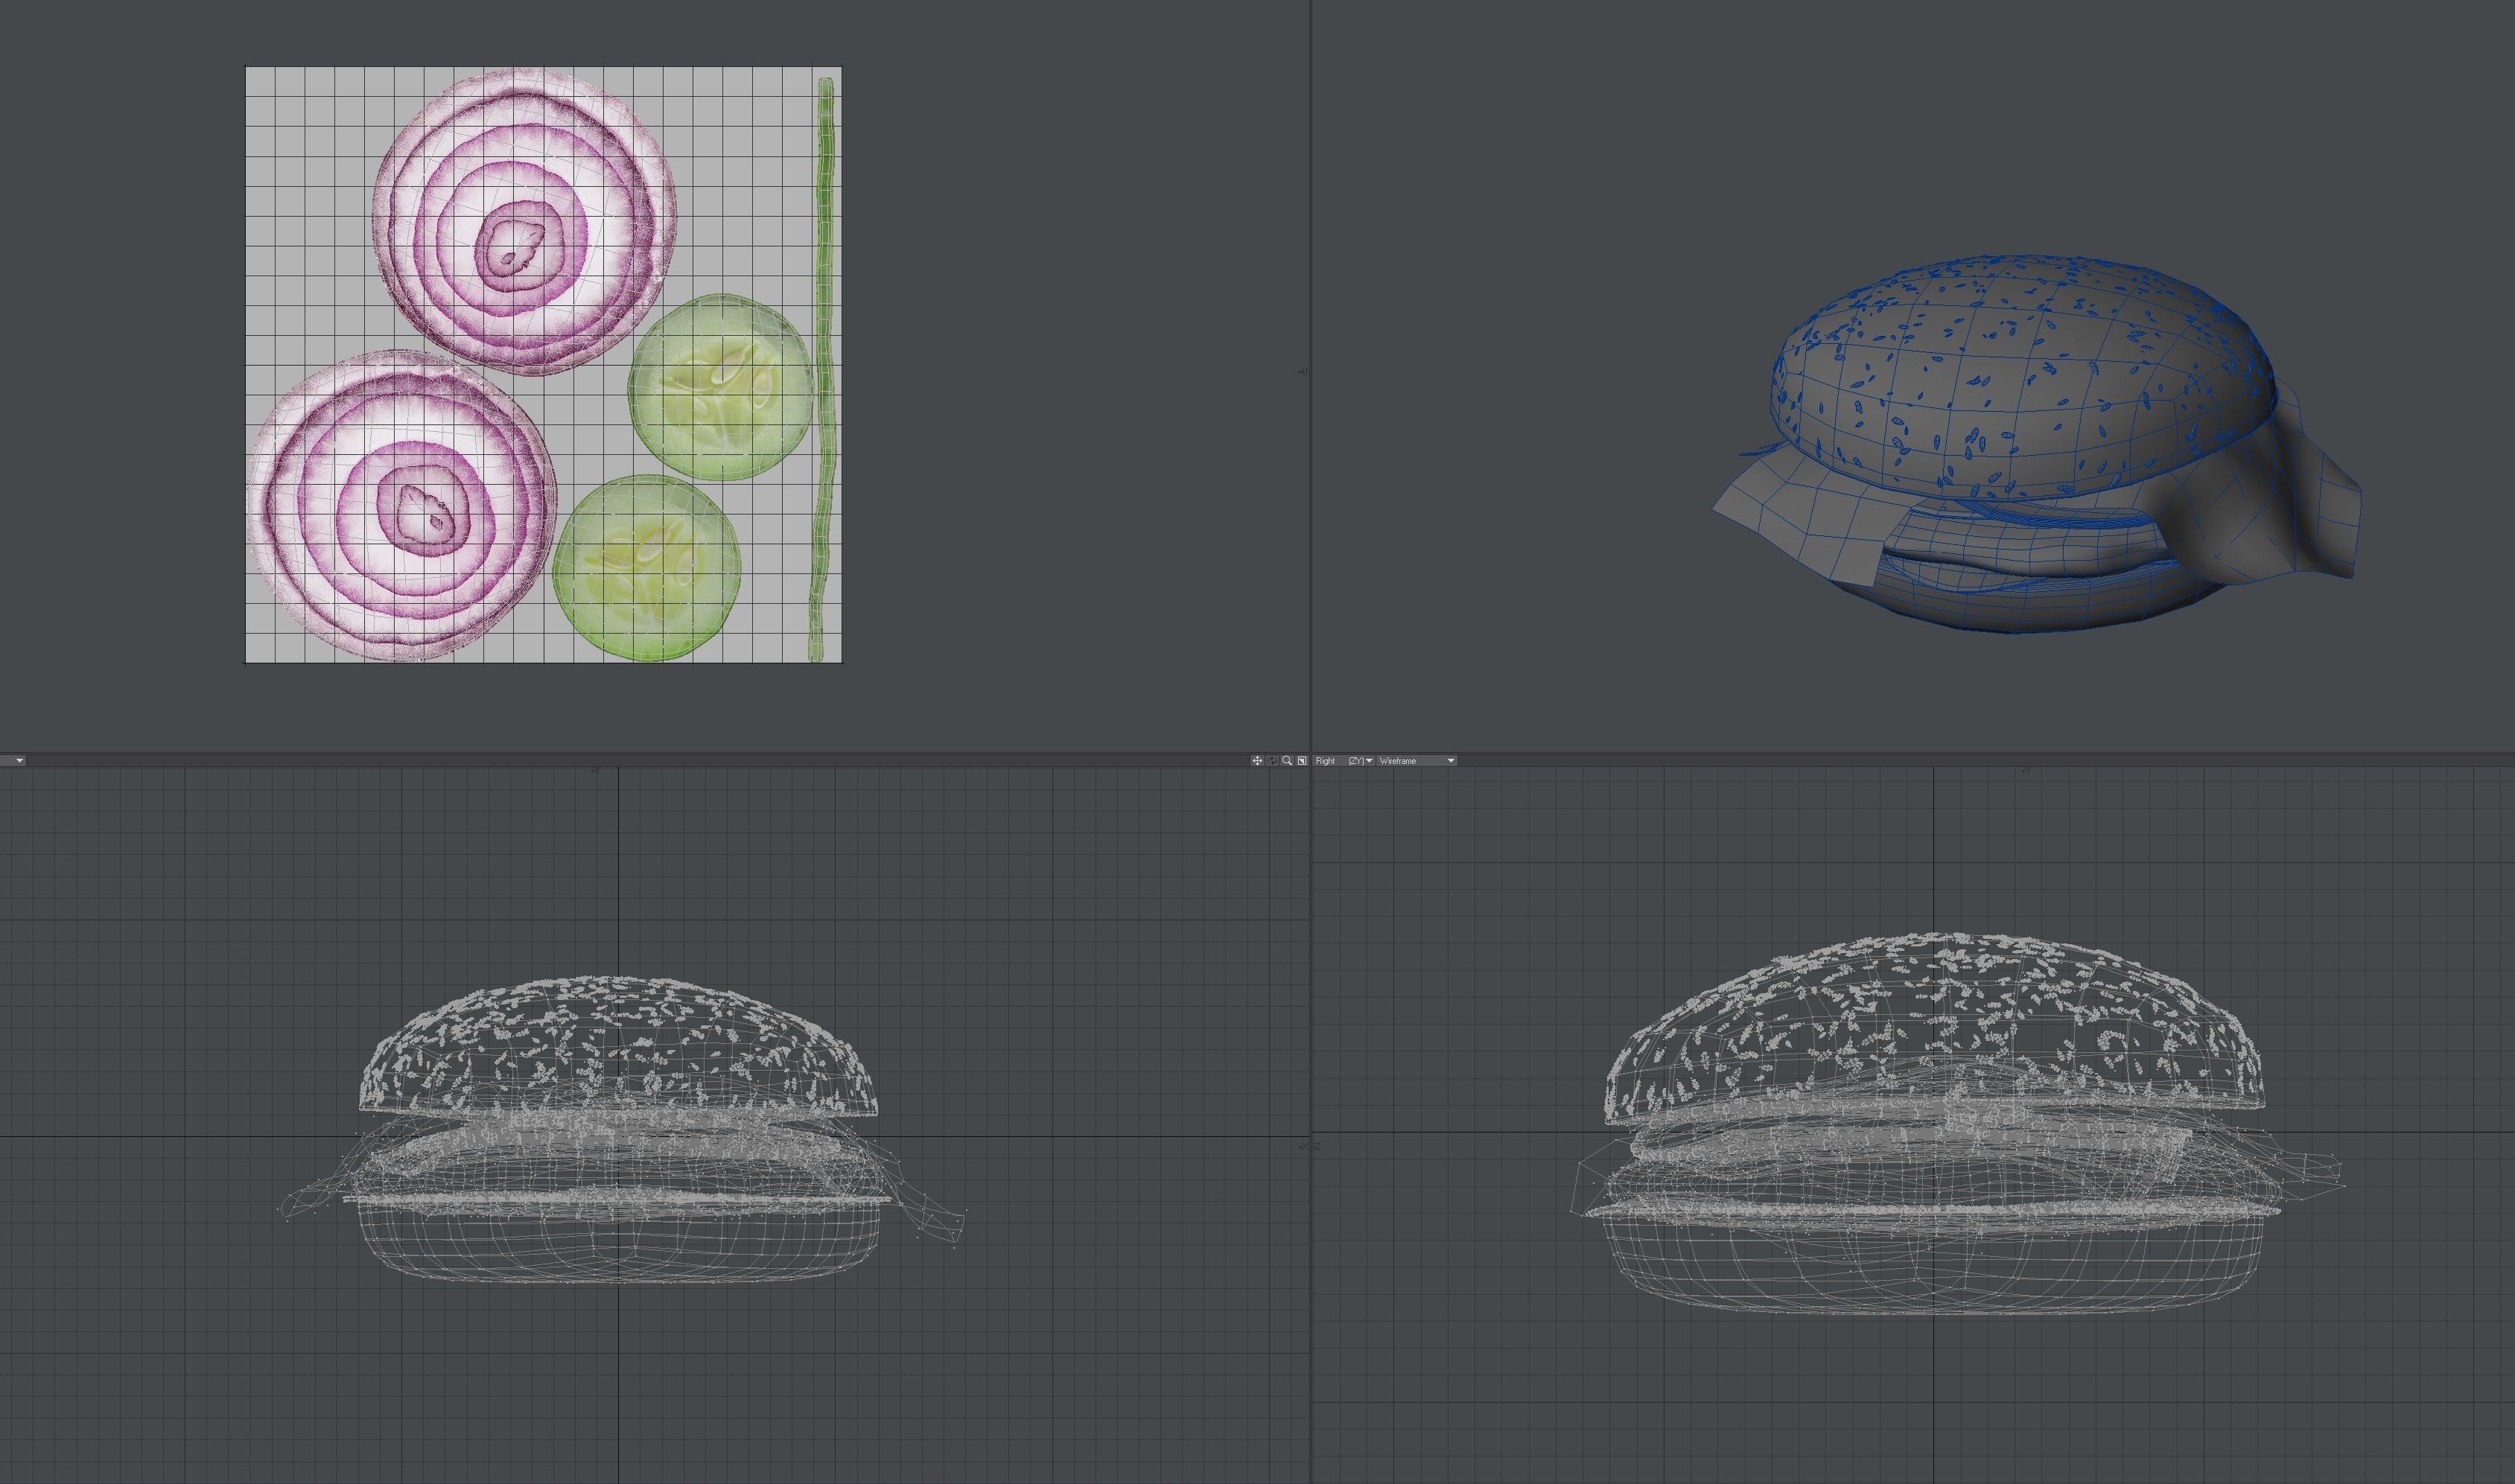Image resolution: width=2515 pixels, height=1484 pixels.
Task: Click the upper cucumber slice UV island
Action: pos(720,387)
